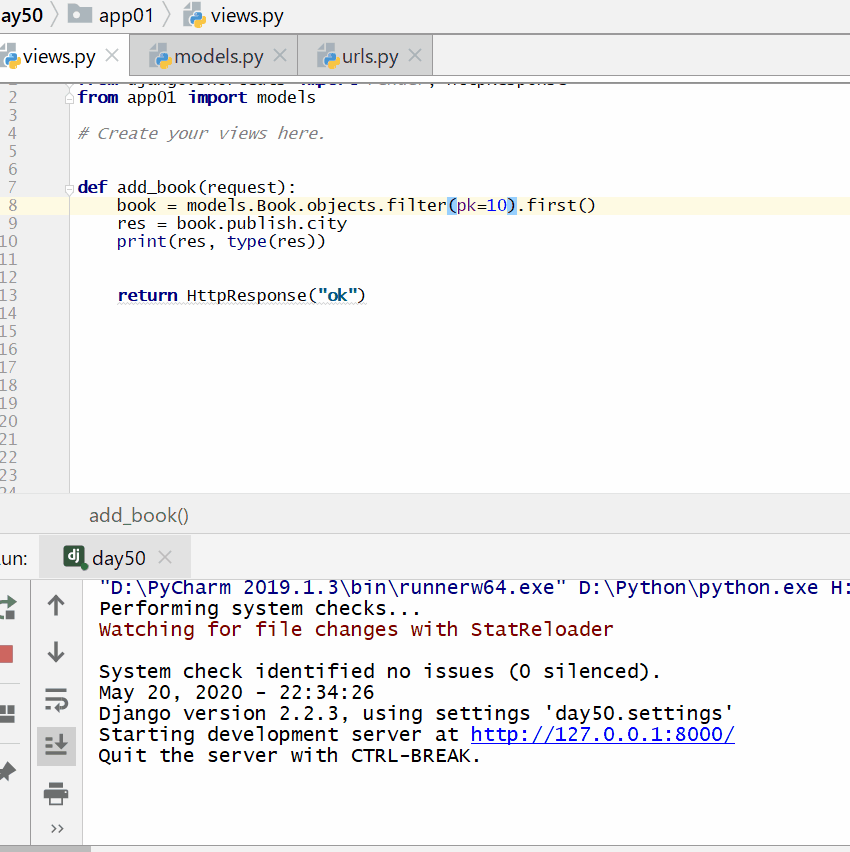Stop the running day50 server
The width and height of the screenshot is (850, 852).
(6, 655)
